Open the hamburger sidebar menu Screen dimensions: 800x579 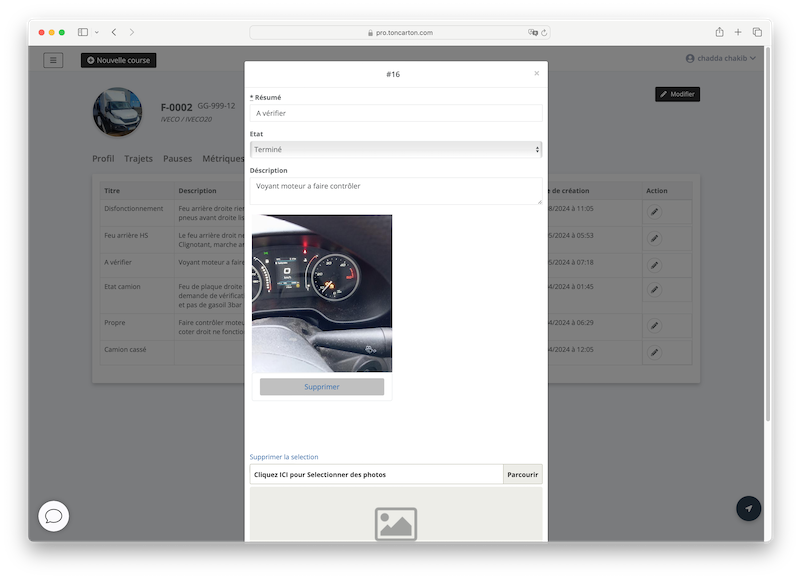click(53, 60)
